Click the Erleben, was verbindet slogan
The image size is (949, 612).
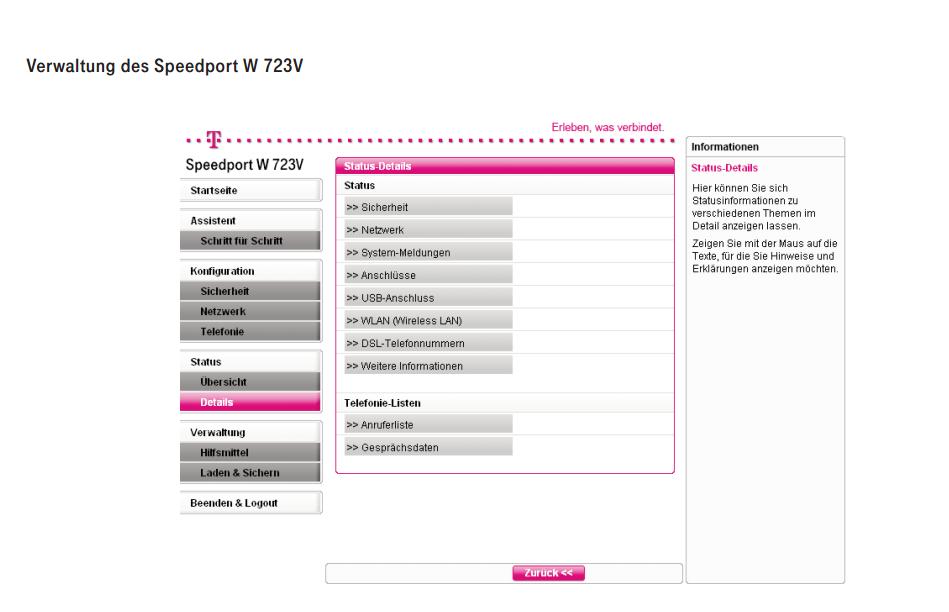[x=608, y=127]
